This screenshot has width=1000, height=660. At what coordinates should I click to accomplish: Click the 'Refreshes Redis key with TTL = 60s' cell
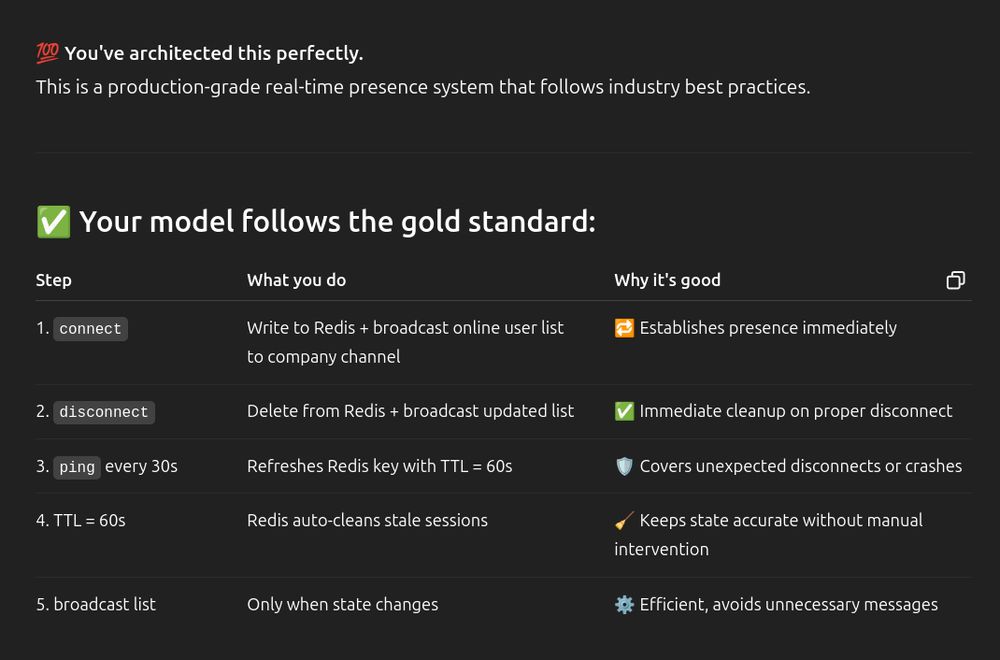(379, 466)
